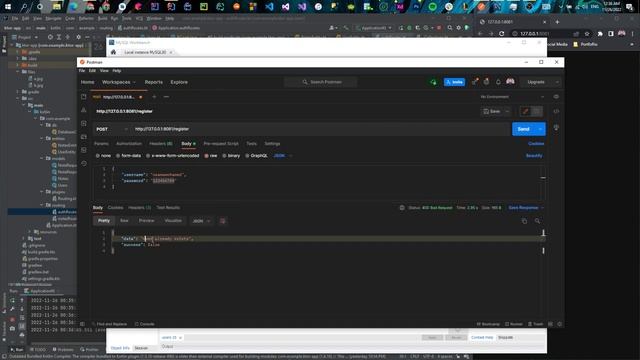The width and height of the screenshot is (640, 360).
Task: Toggle response line wrap icon
Action: [222, 221]
